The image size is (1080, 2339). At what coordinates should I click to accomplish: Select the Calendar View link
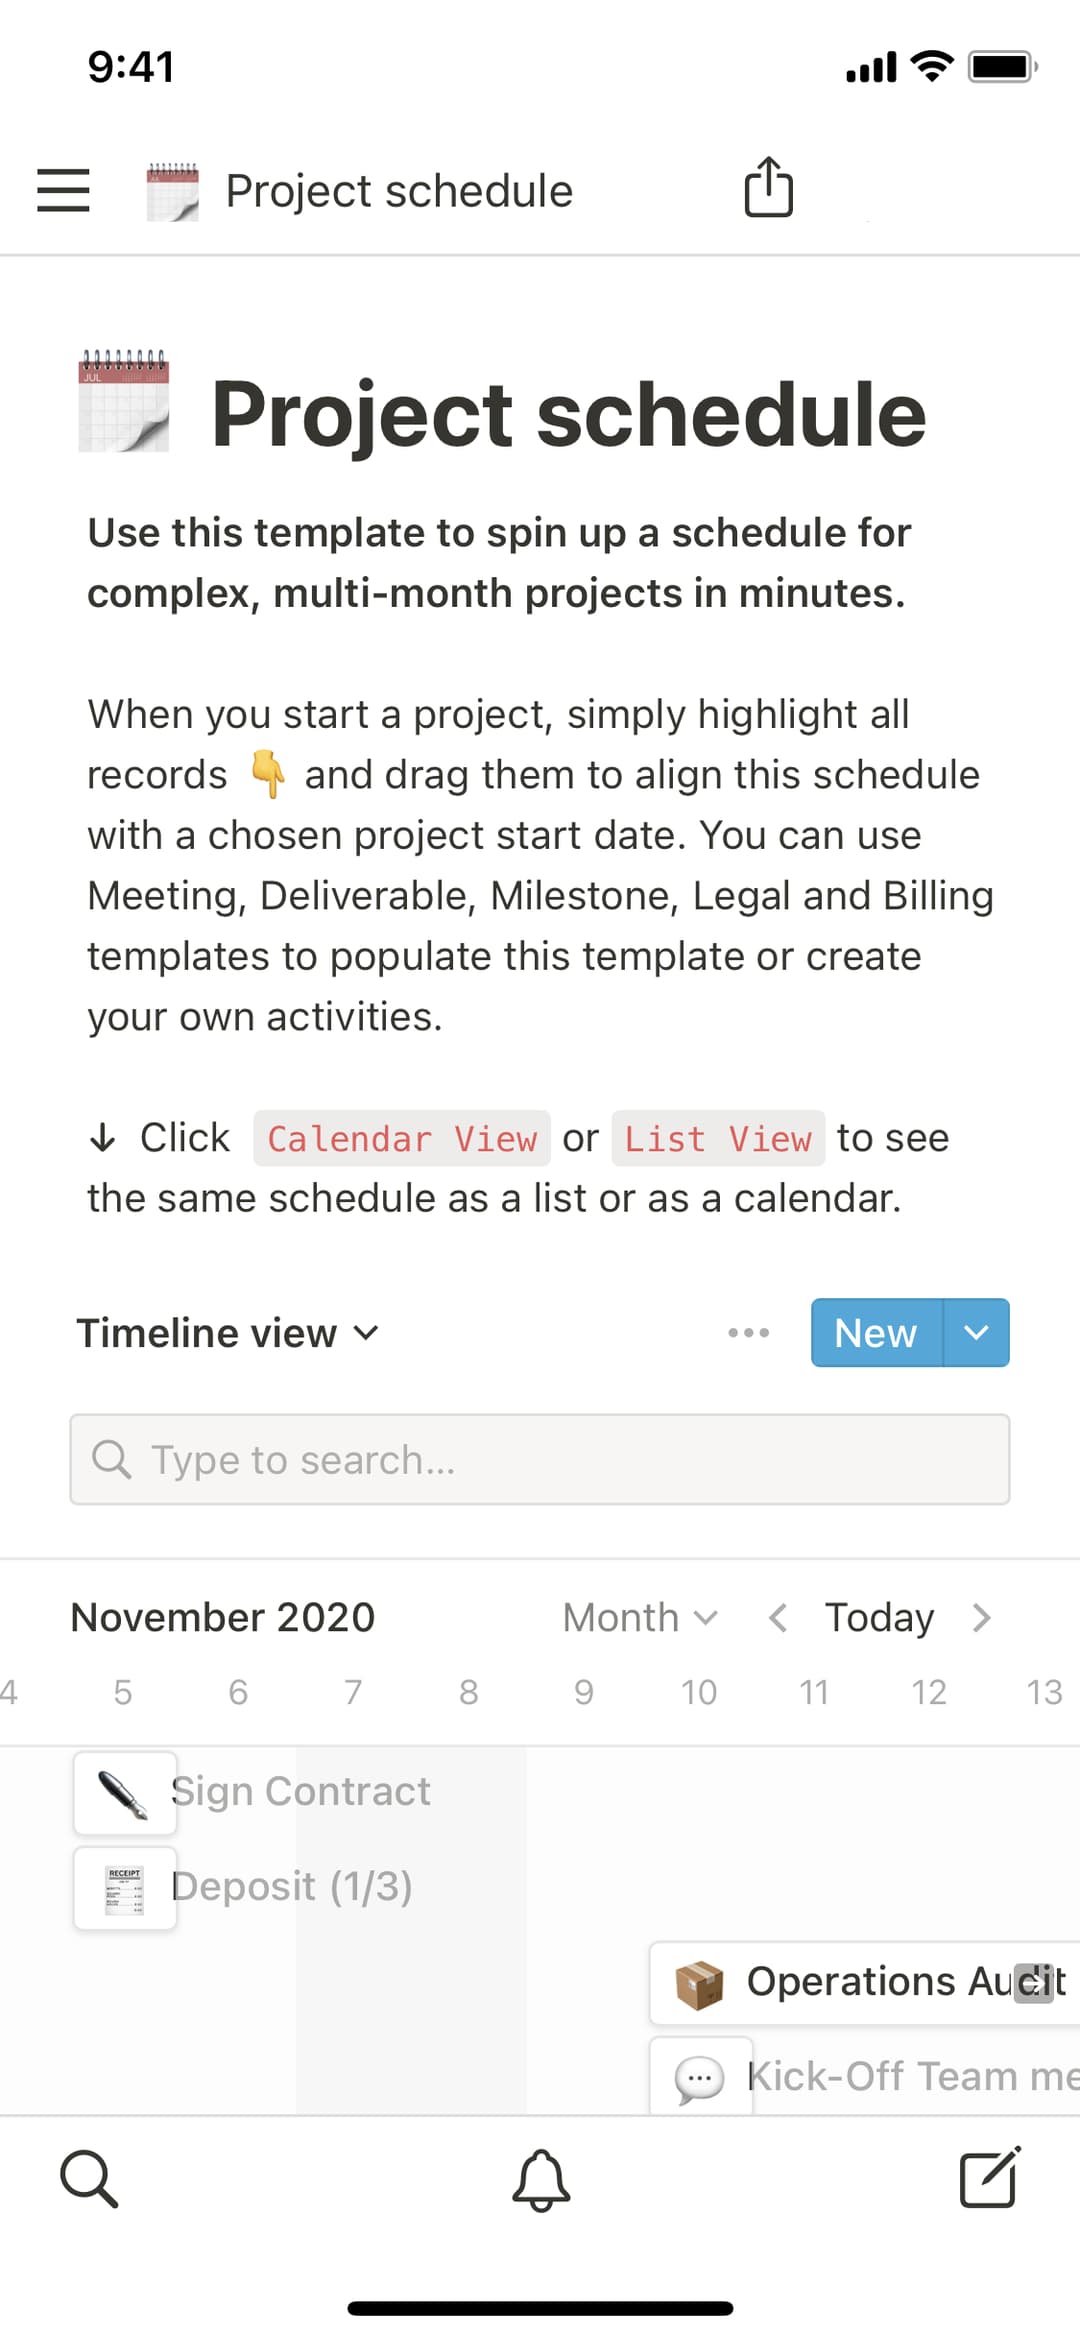(401, 1138)
